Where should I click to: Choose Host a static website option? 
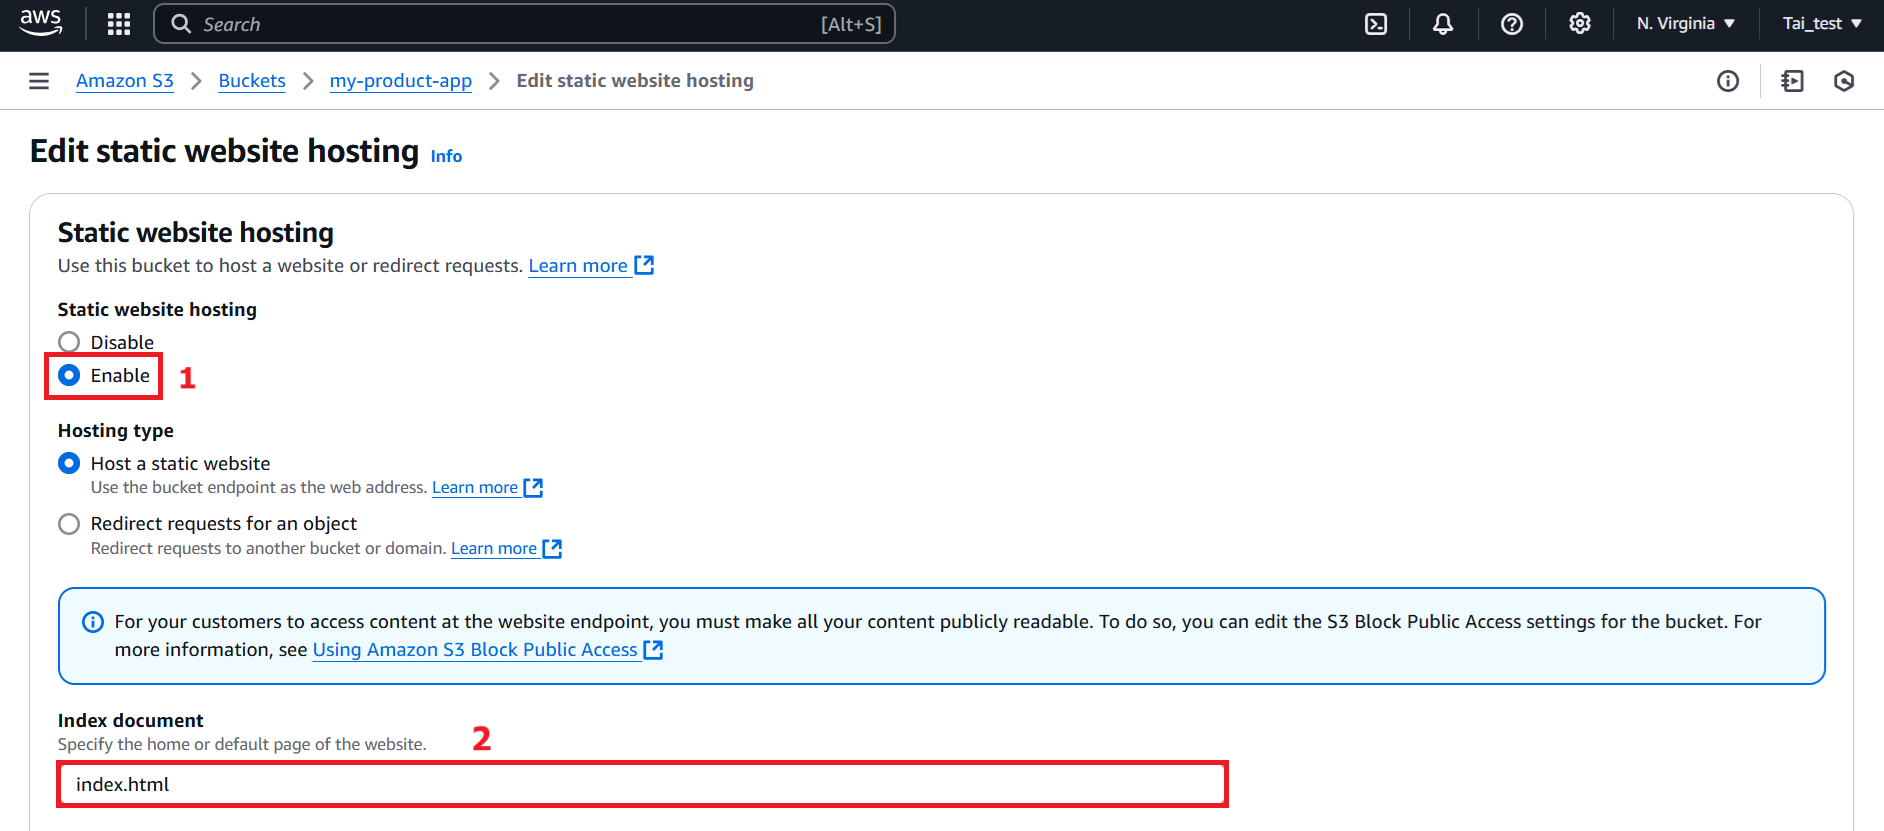69,463
